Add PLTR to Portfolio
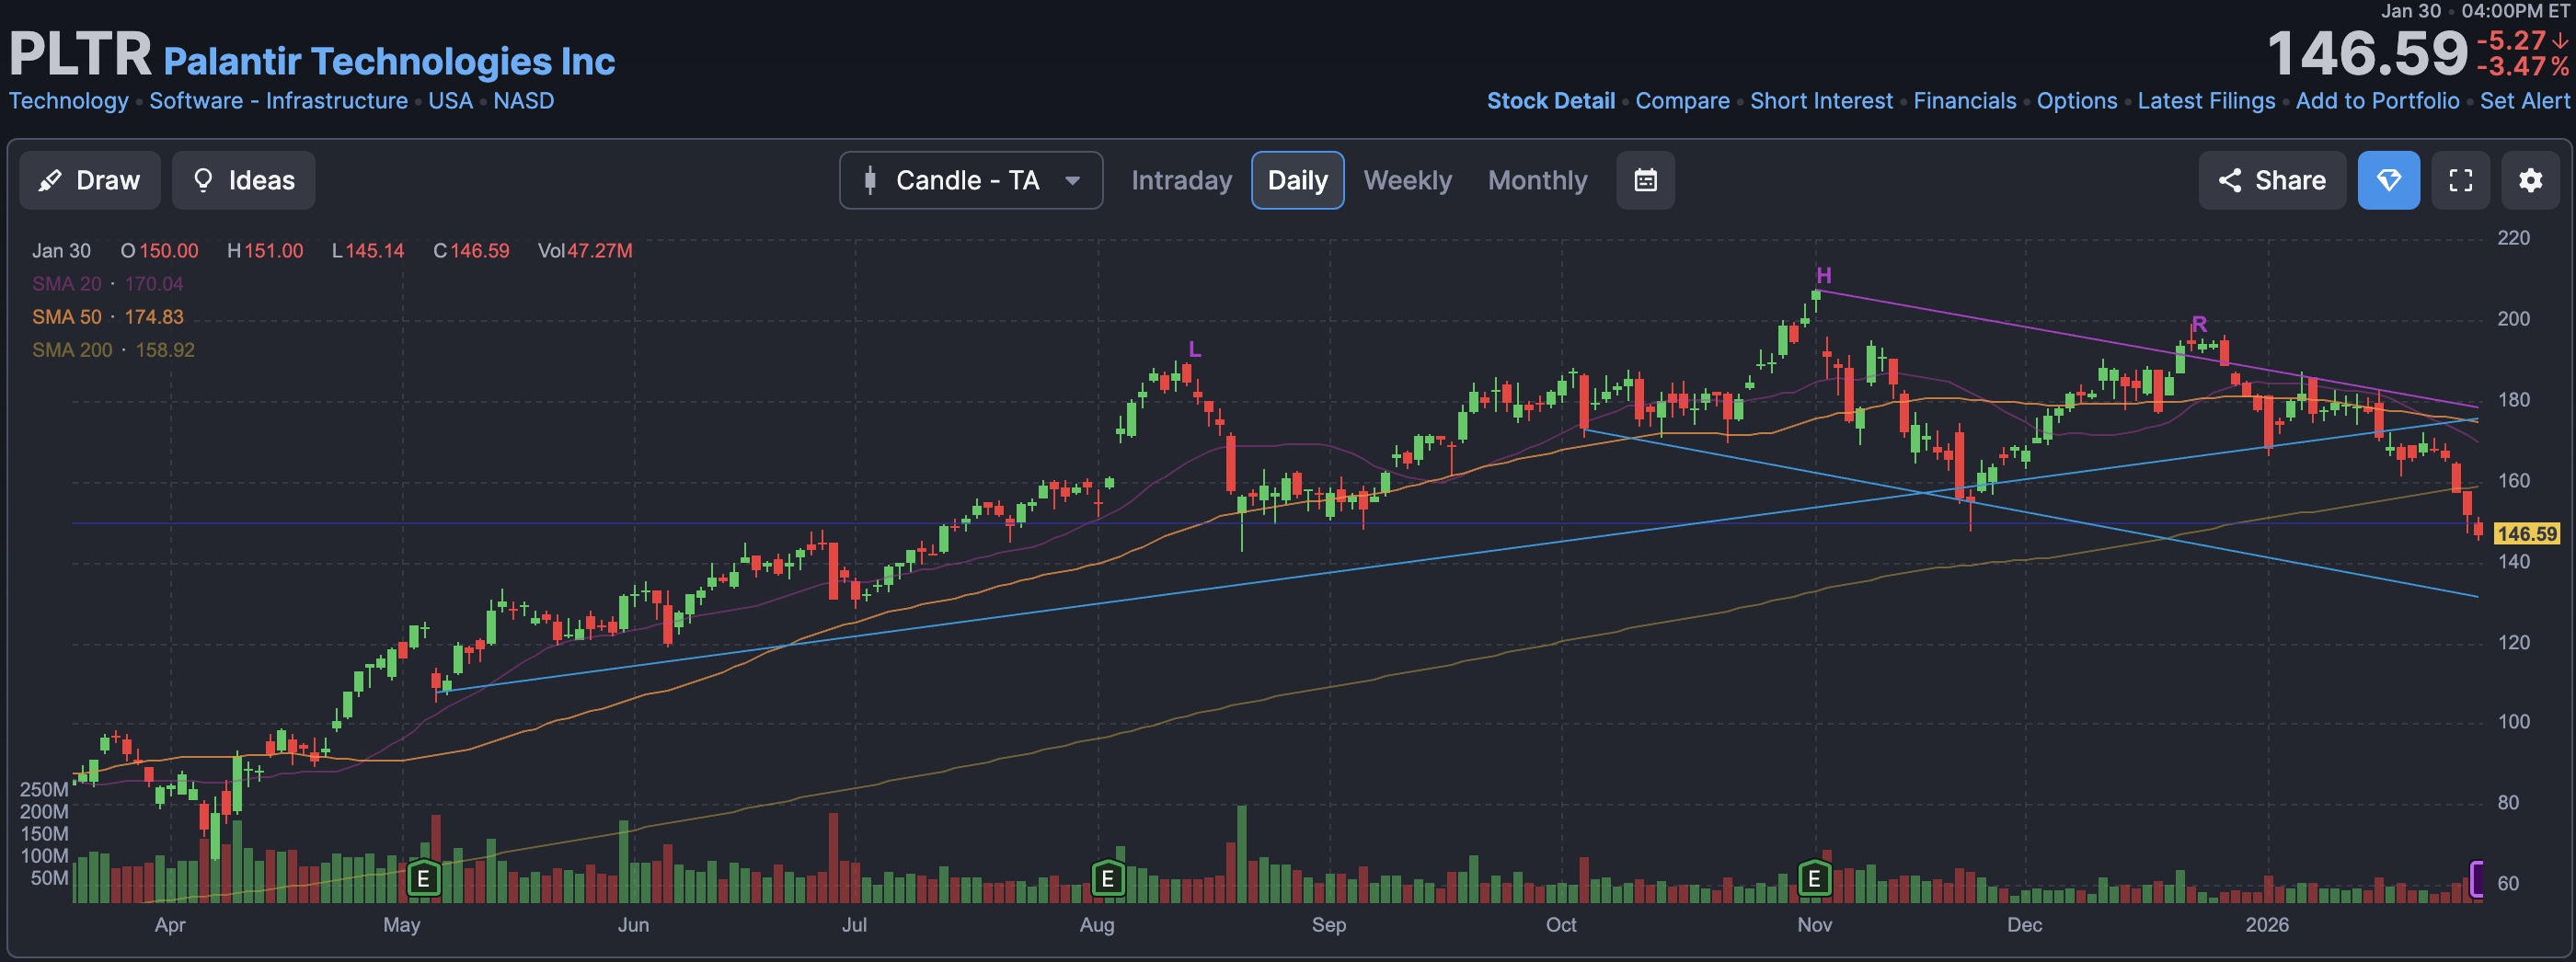This screenshot has height=962, width=2576. [x=2377, y=101]
